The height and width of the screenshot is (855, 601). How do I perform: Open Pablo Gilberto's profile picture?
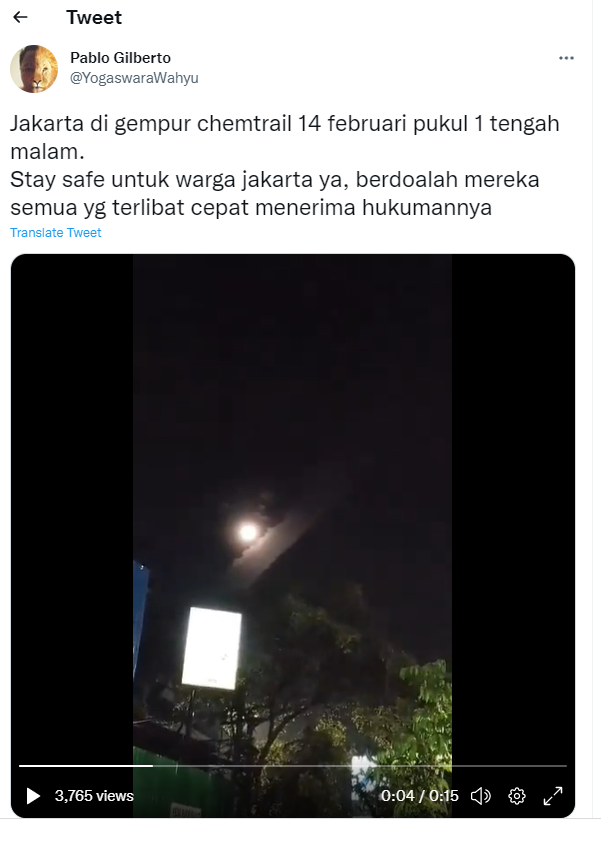point(34,69)
